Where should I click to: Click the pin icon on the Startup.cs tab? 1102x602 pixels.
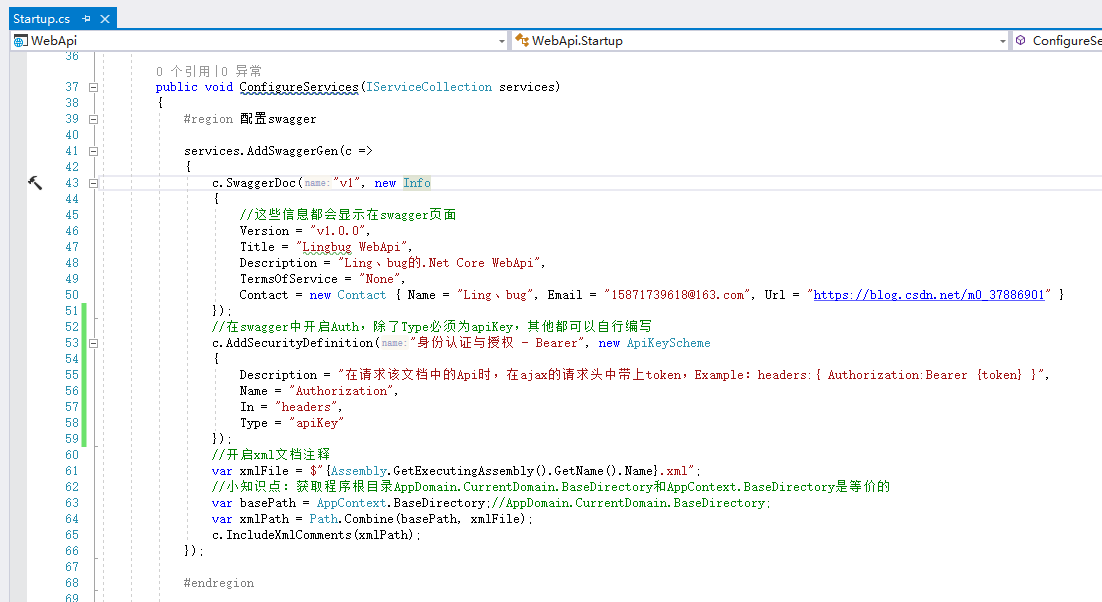pos(86,18)
